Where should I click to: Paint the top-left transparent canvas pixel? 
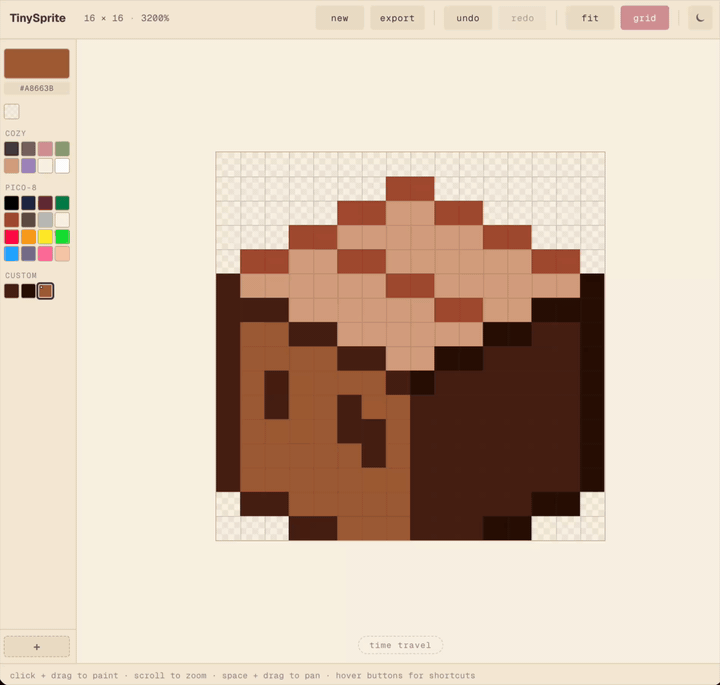[x=228, y=164]
